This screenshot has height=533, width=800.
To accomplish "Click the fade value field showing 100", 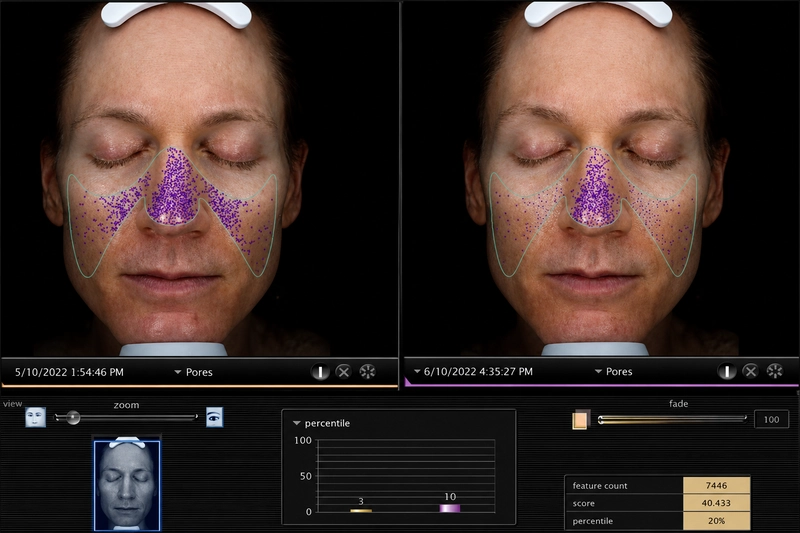I will (771, 419).
